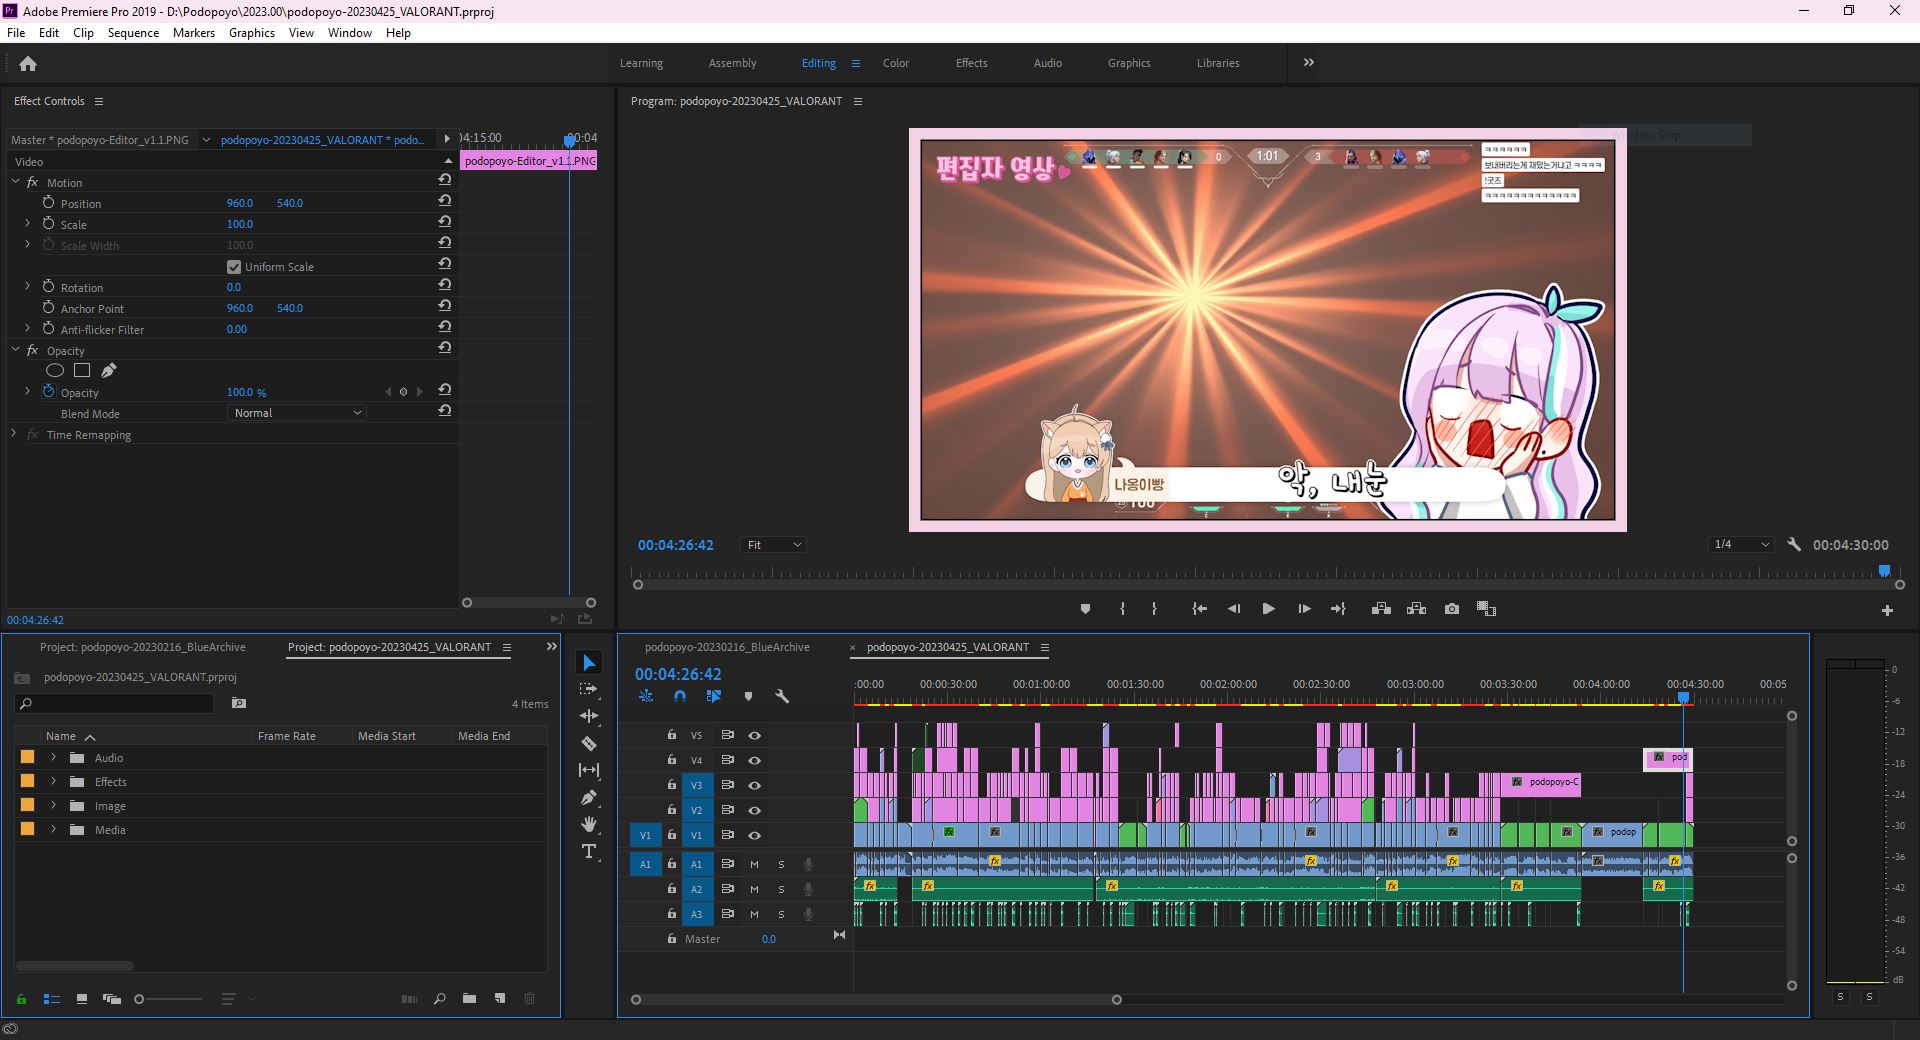Click the Home icon
This screenshot has width=1920, height=1040.
point(28,63)
